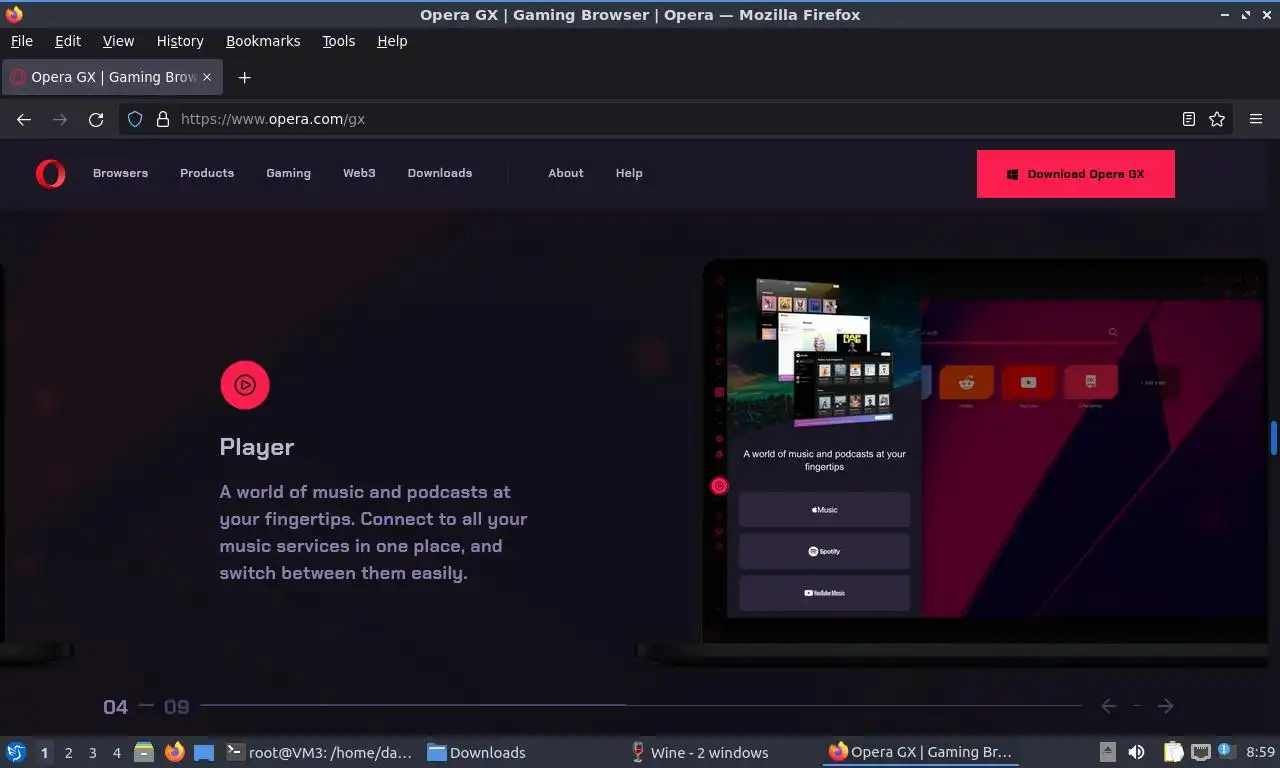This screenshot has width=1280, height=768.
Task: Open a new tab with plus button
Action: pyautogui.click(x=244, y=77)
